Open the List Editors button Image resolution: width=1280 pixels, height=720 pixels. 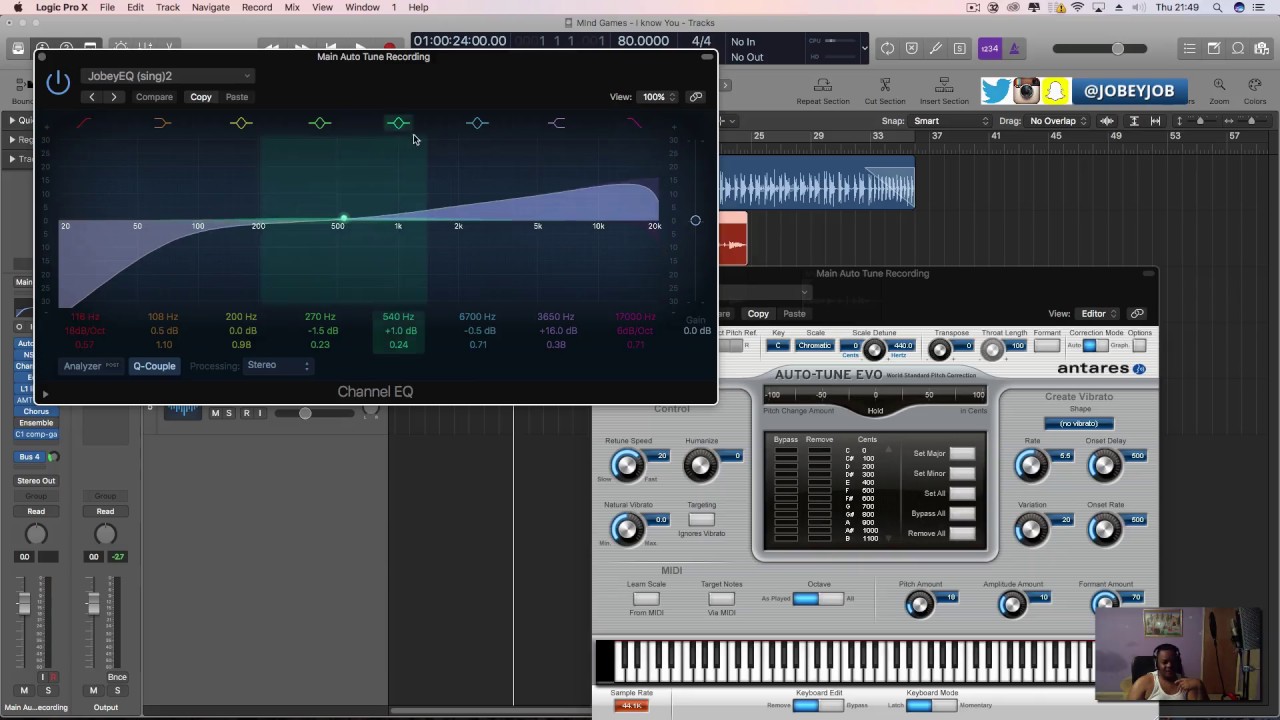coord(1189,49)
